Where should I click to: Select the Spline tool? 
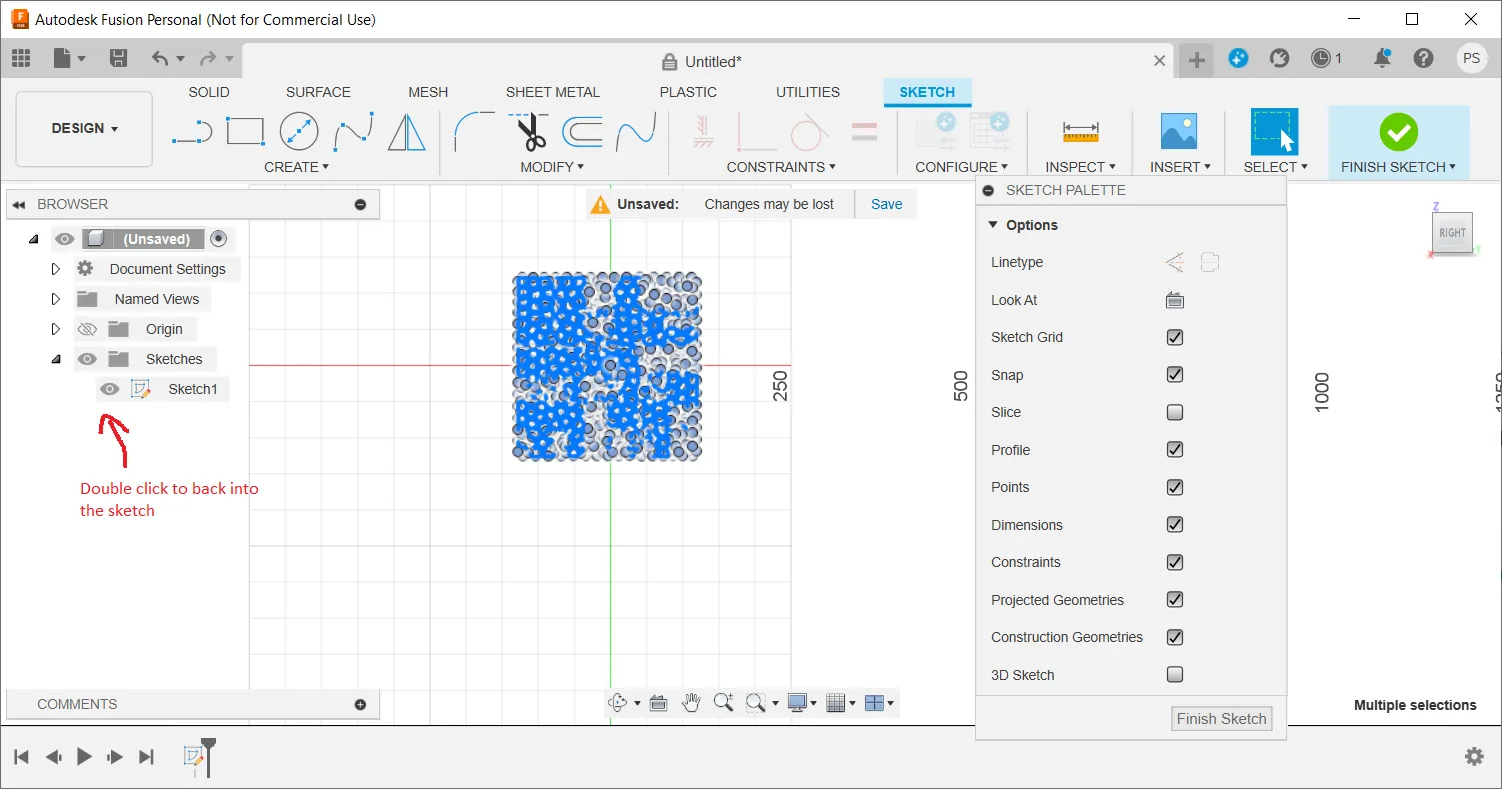354,131
